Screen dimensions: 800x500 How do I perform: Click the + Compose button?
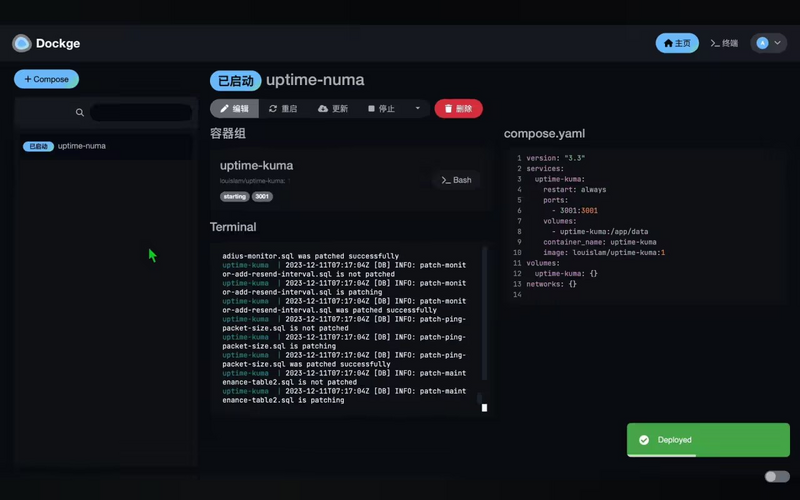point(46,79)
